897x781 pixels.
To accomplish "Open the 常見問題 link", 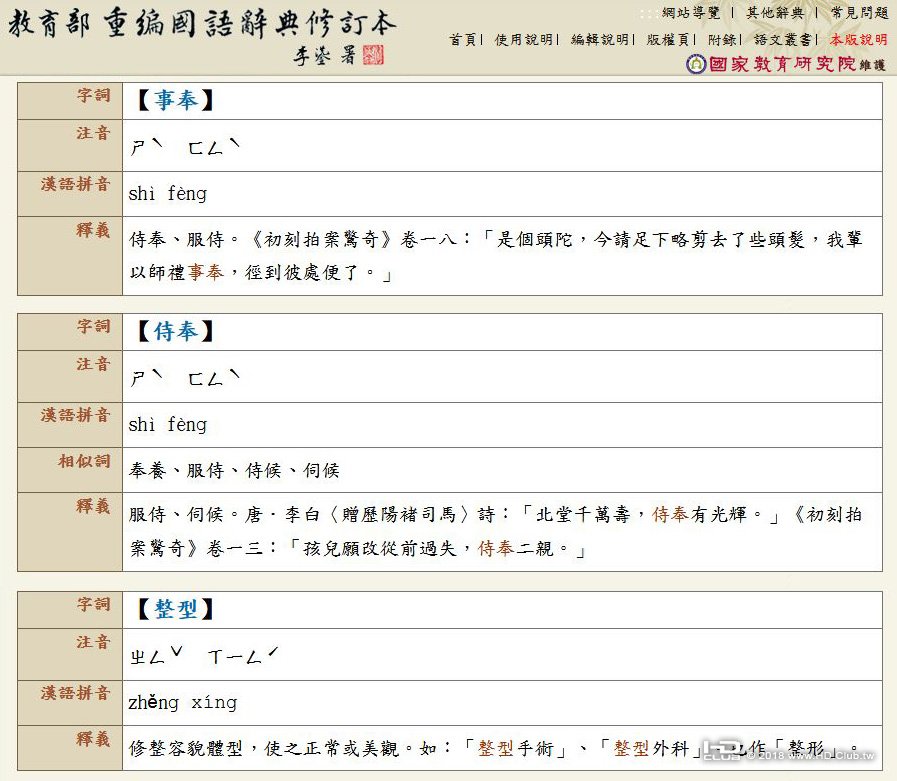I will click(859, 13).
